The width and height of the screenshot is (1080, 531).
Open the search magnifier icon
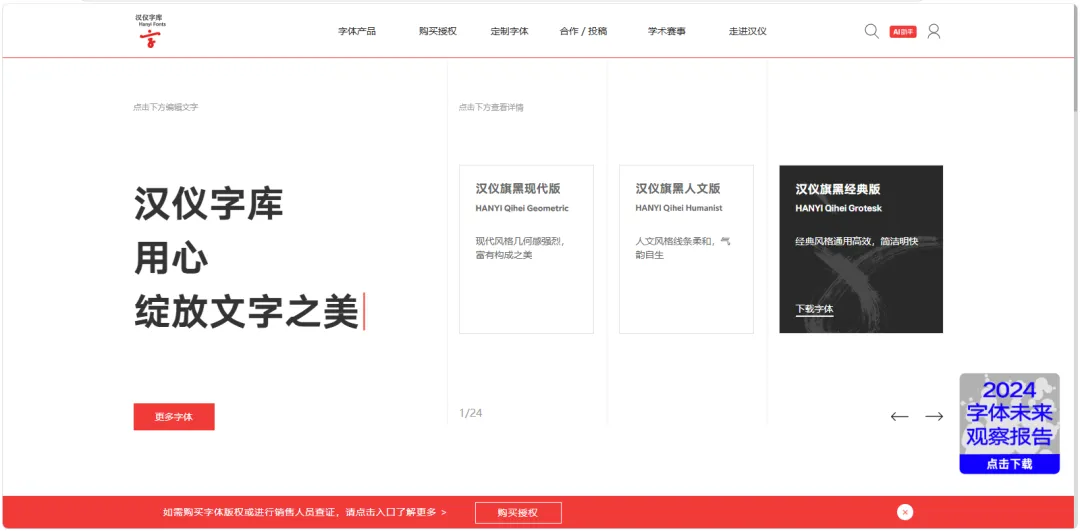[871, 32]
